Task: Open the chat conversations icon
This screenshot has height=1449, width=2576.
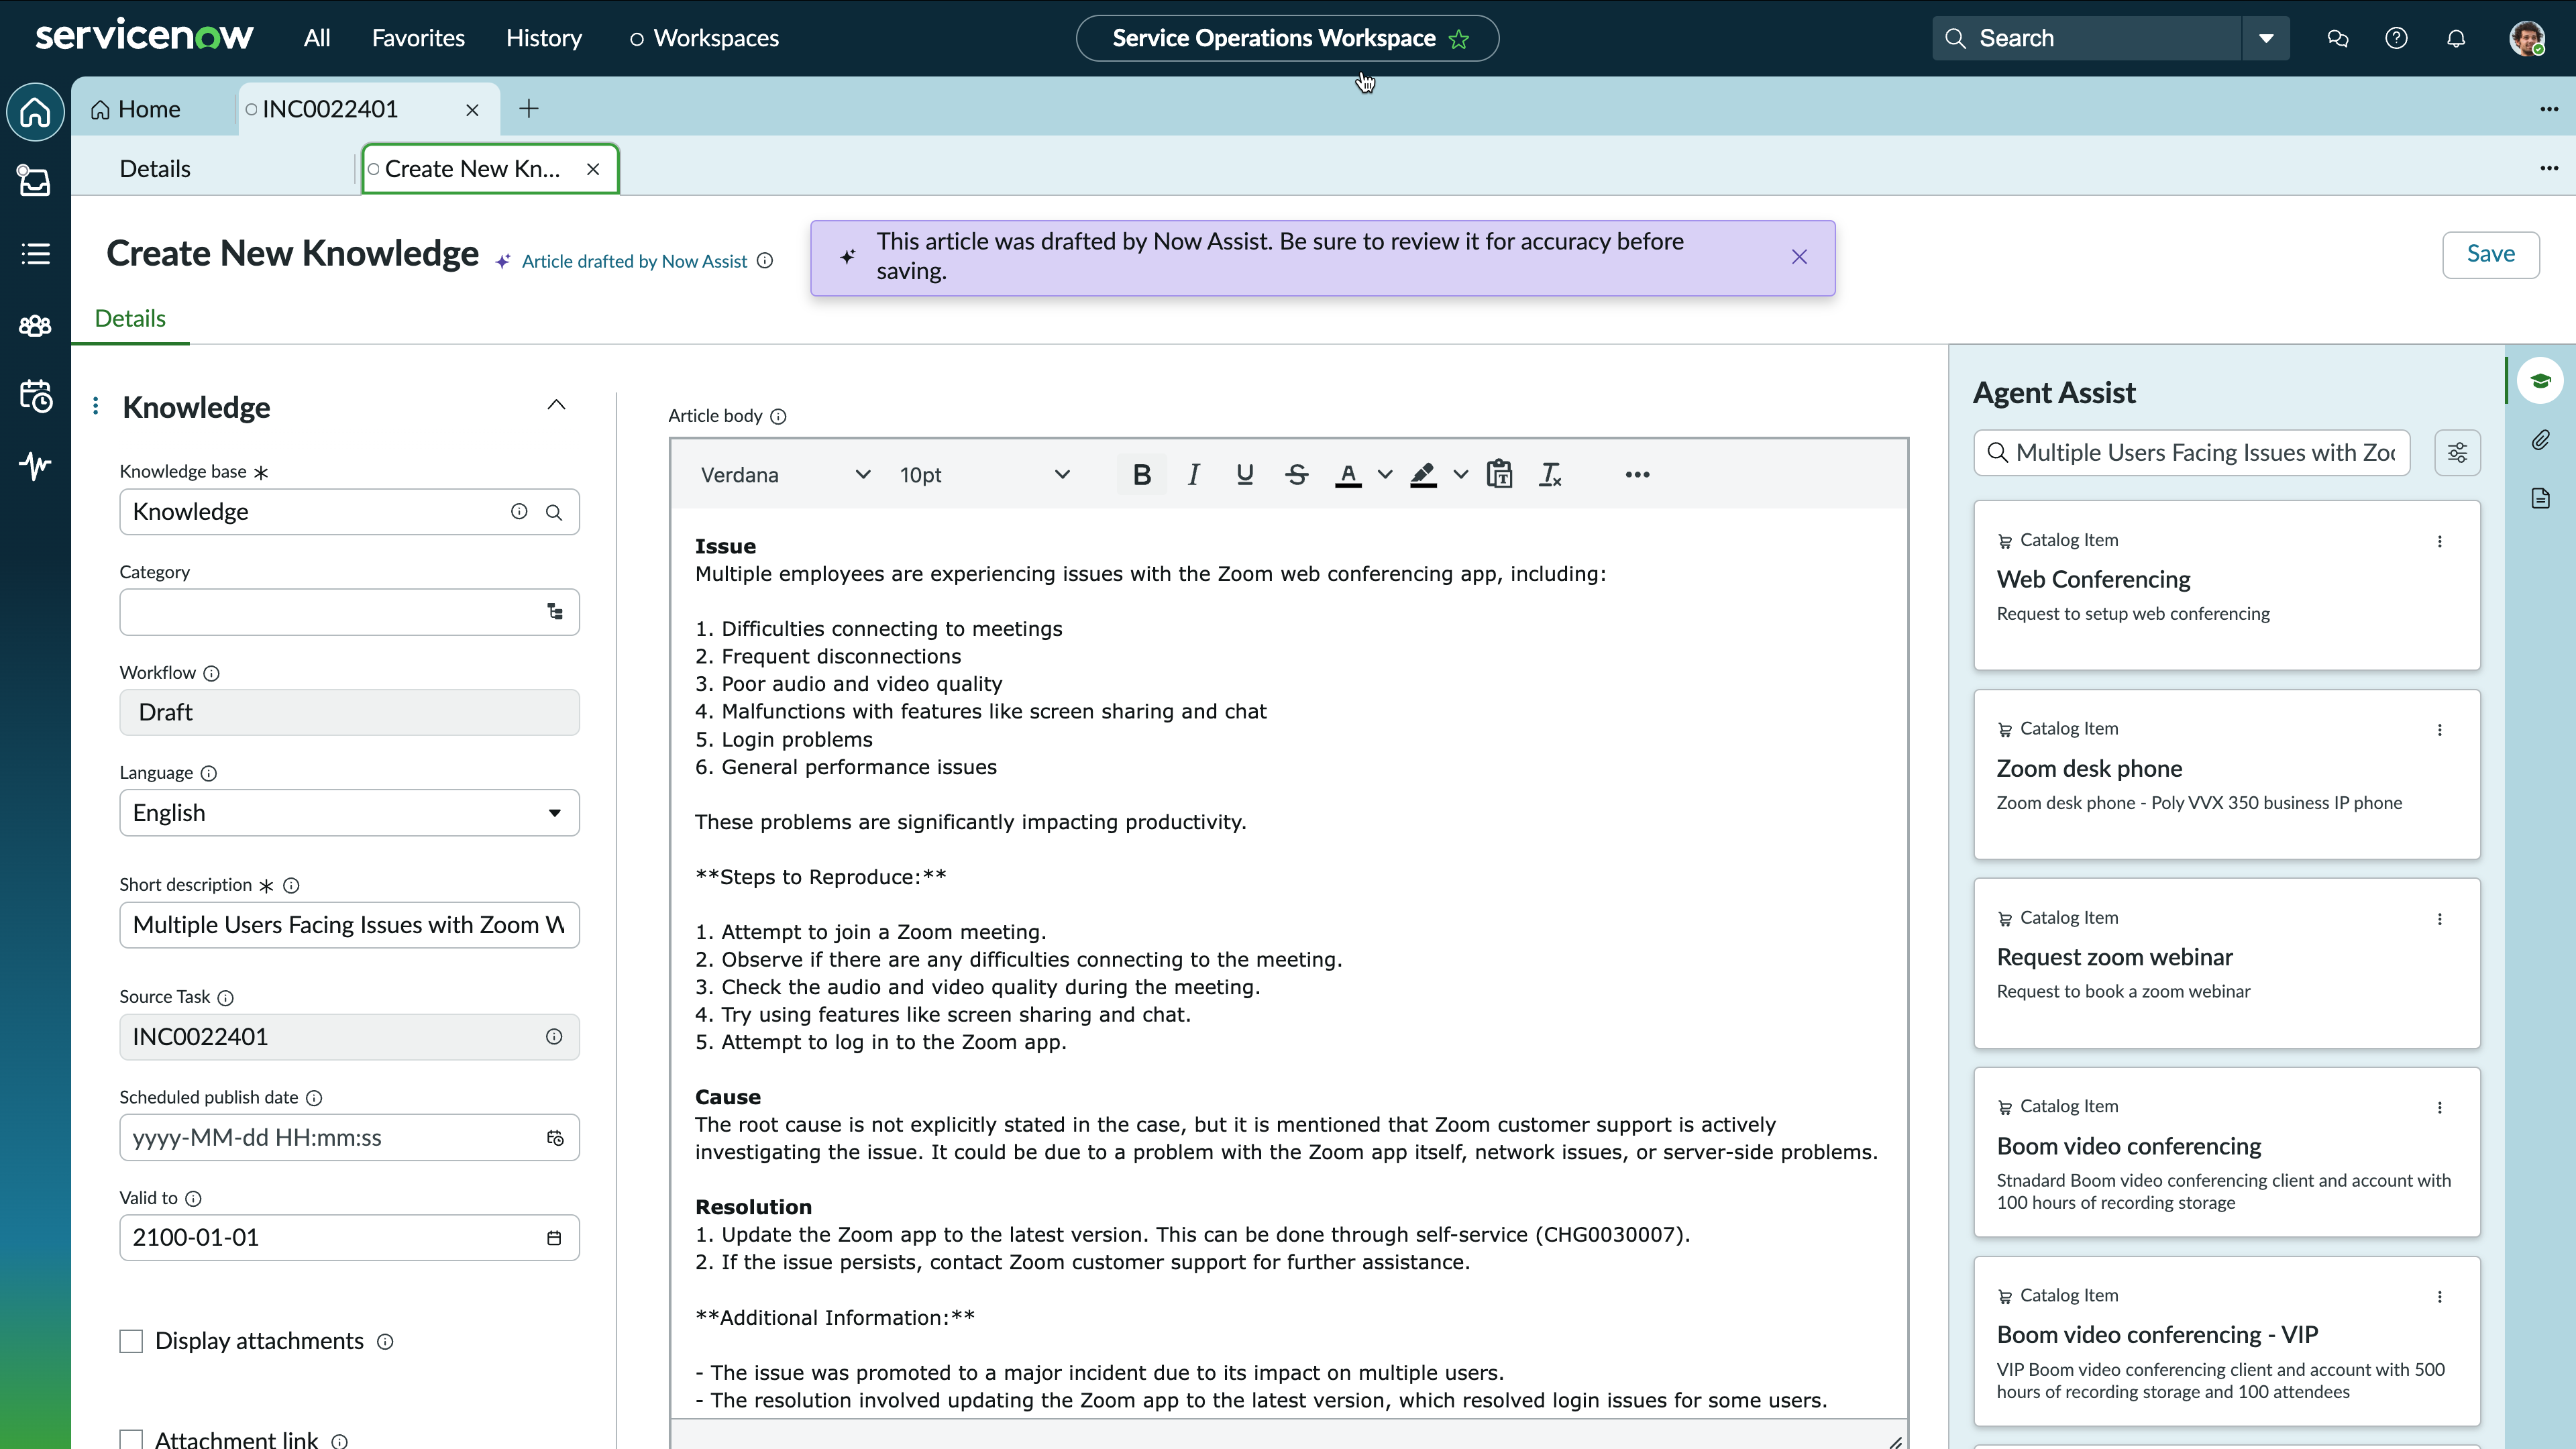Action: click(2337, 38)
